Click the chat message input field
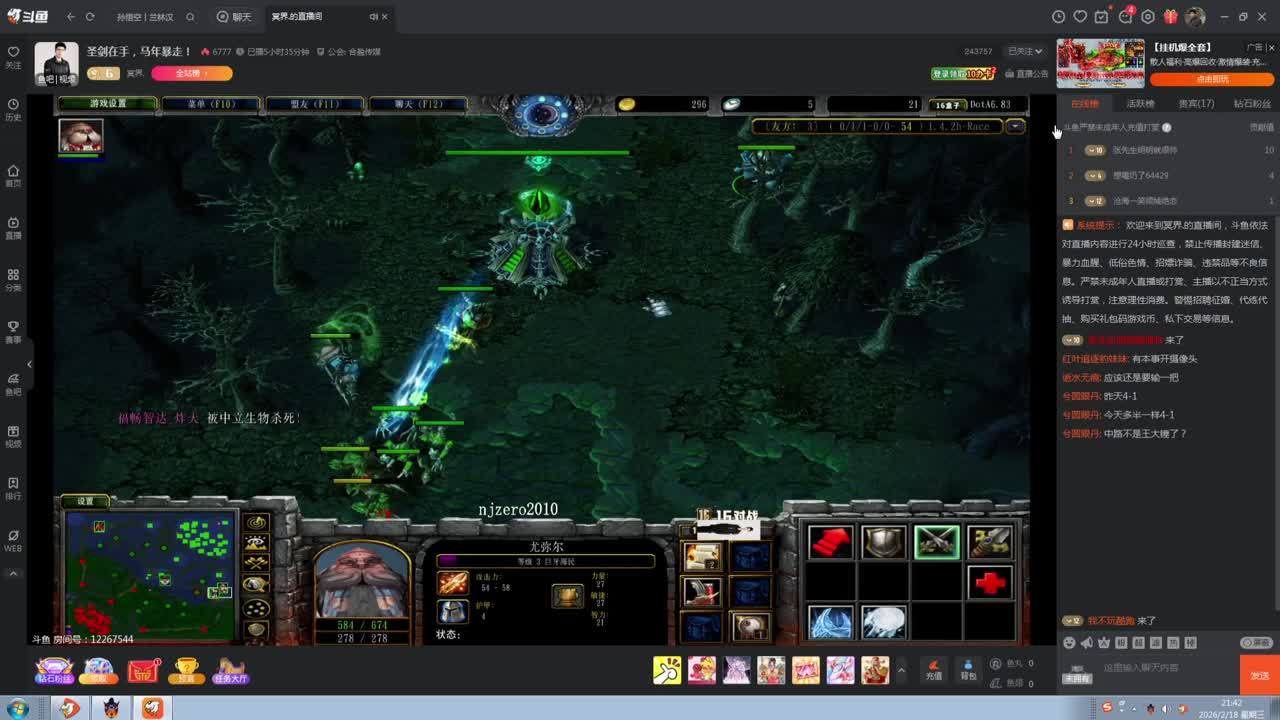1280x720 pixels. pos(1165,668)
